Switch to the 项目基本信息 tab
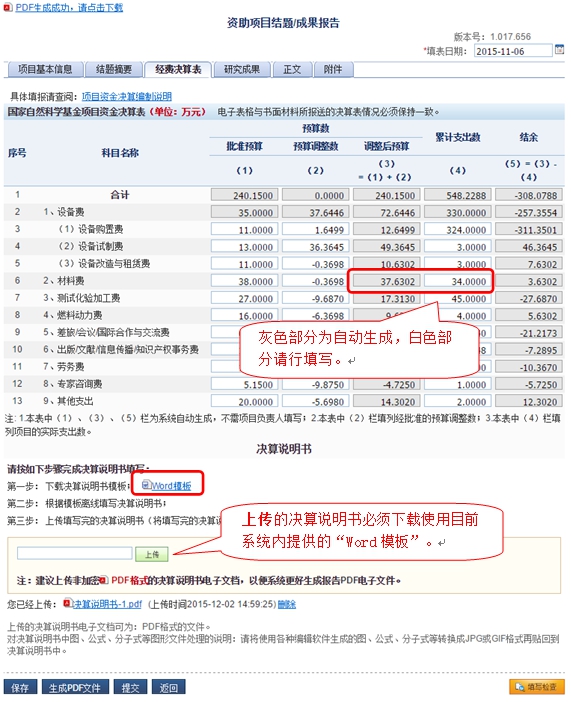The width and height of the screenshot is (571, 702). click(x=45, y=69)
